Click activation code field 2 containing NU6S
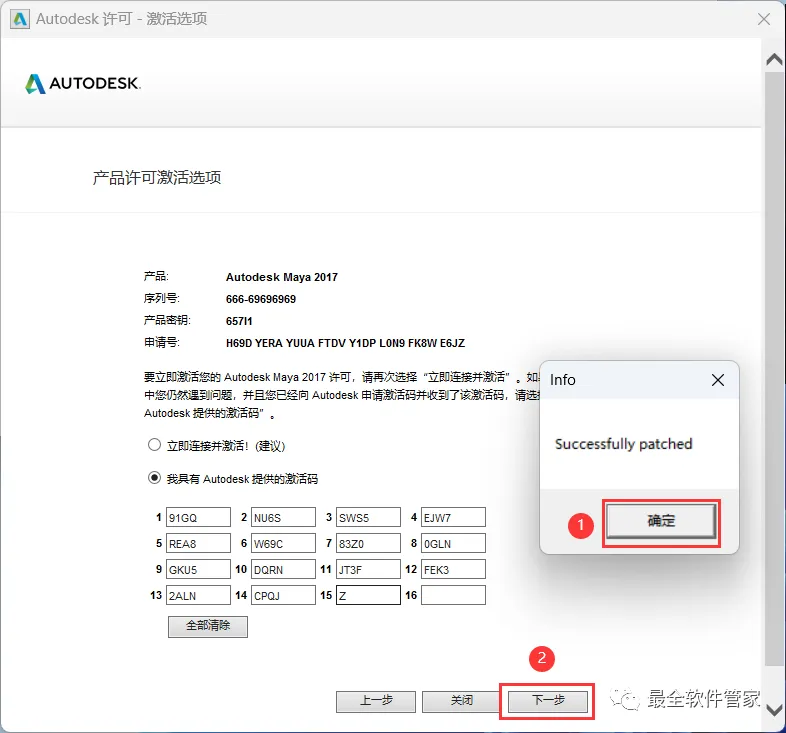The width and height of the screenshot is (786, 733). click(x=283, y=517)
